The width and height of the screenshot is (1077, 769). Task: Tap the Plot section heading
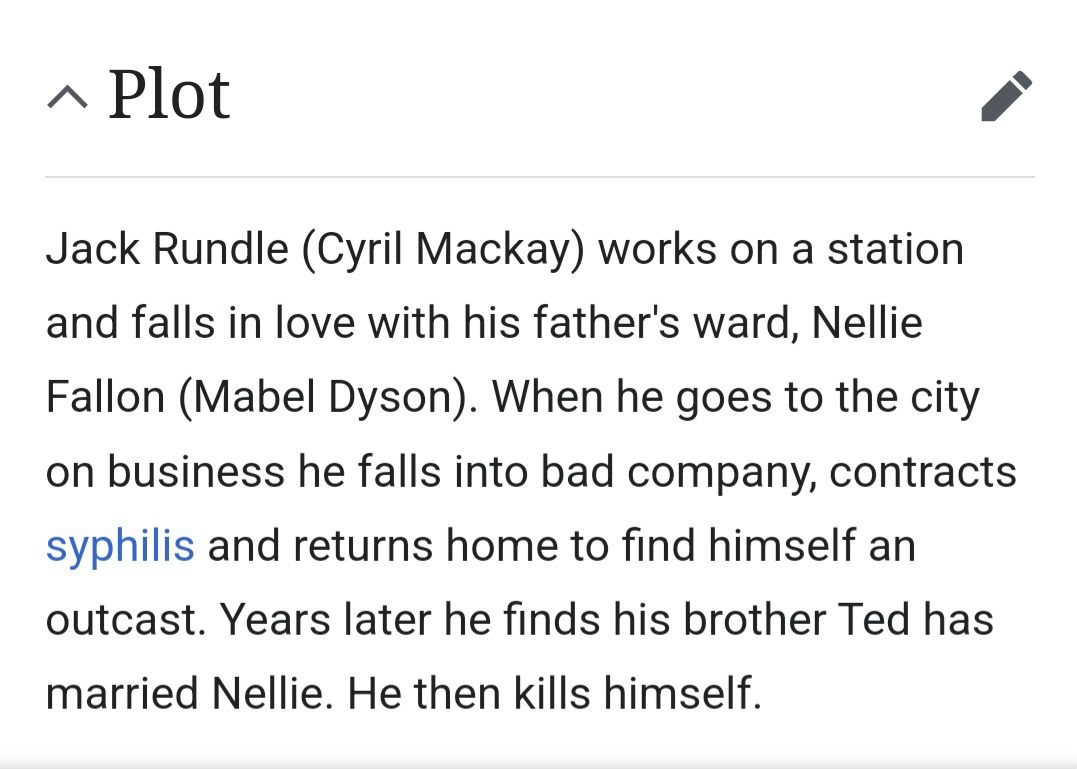click(169, 96)
